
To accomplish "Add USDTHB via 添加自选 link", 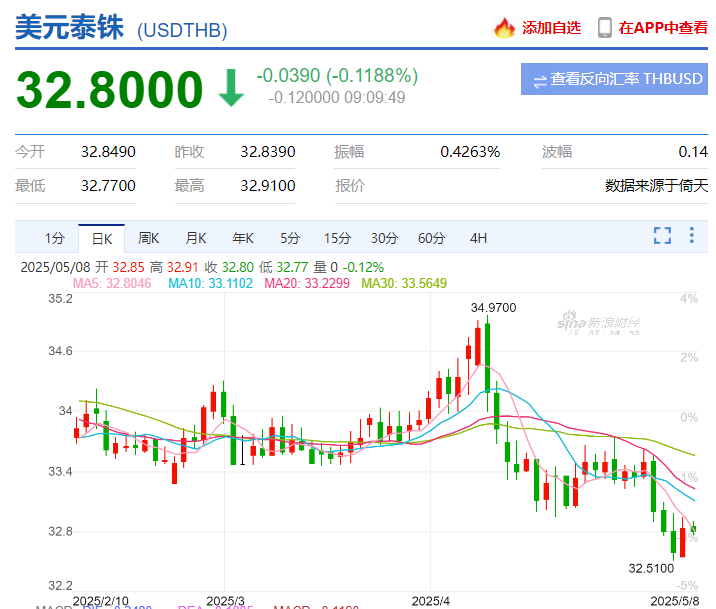I will 551,28.
